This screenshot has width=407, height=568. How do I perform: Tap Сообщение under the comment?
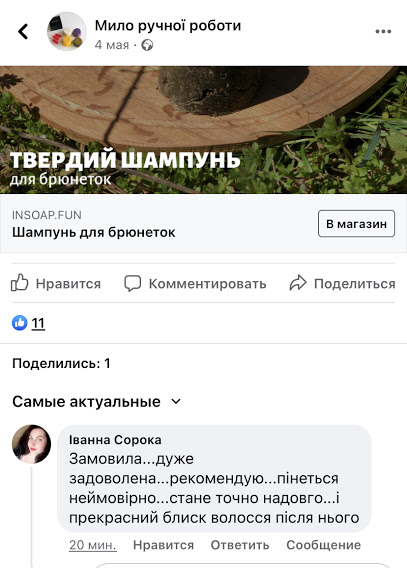coord(324,545)
